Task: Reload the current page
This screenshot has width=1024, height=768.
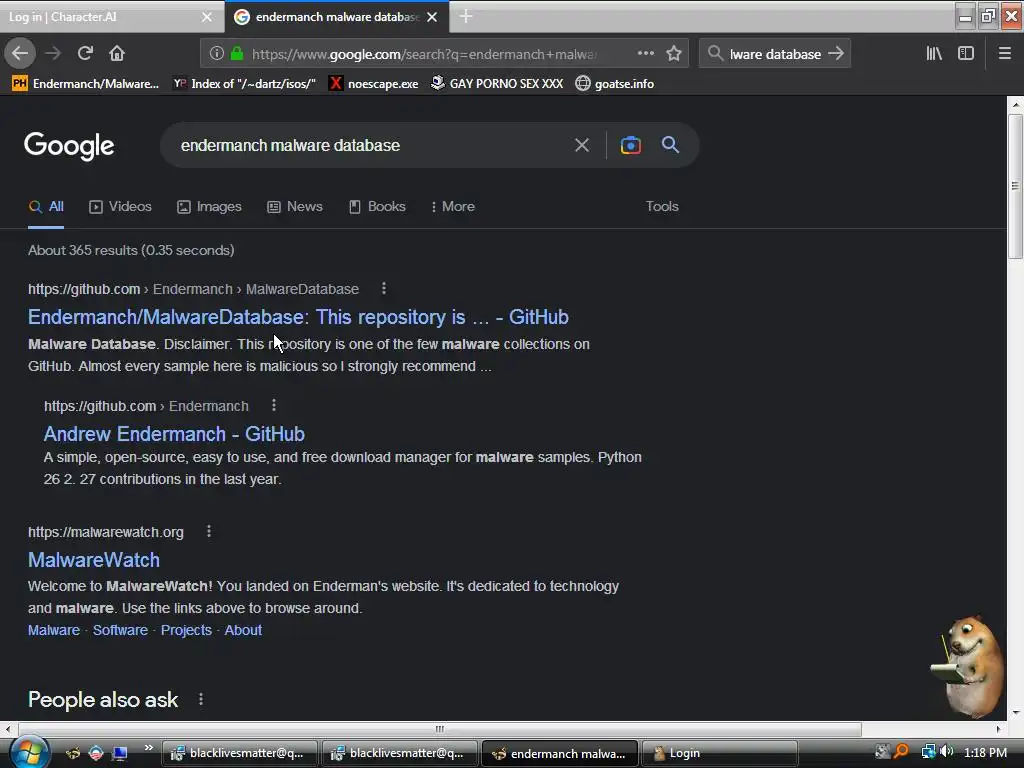Action: coord(86,54)
